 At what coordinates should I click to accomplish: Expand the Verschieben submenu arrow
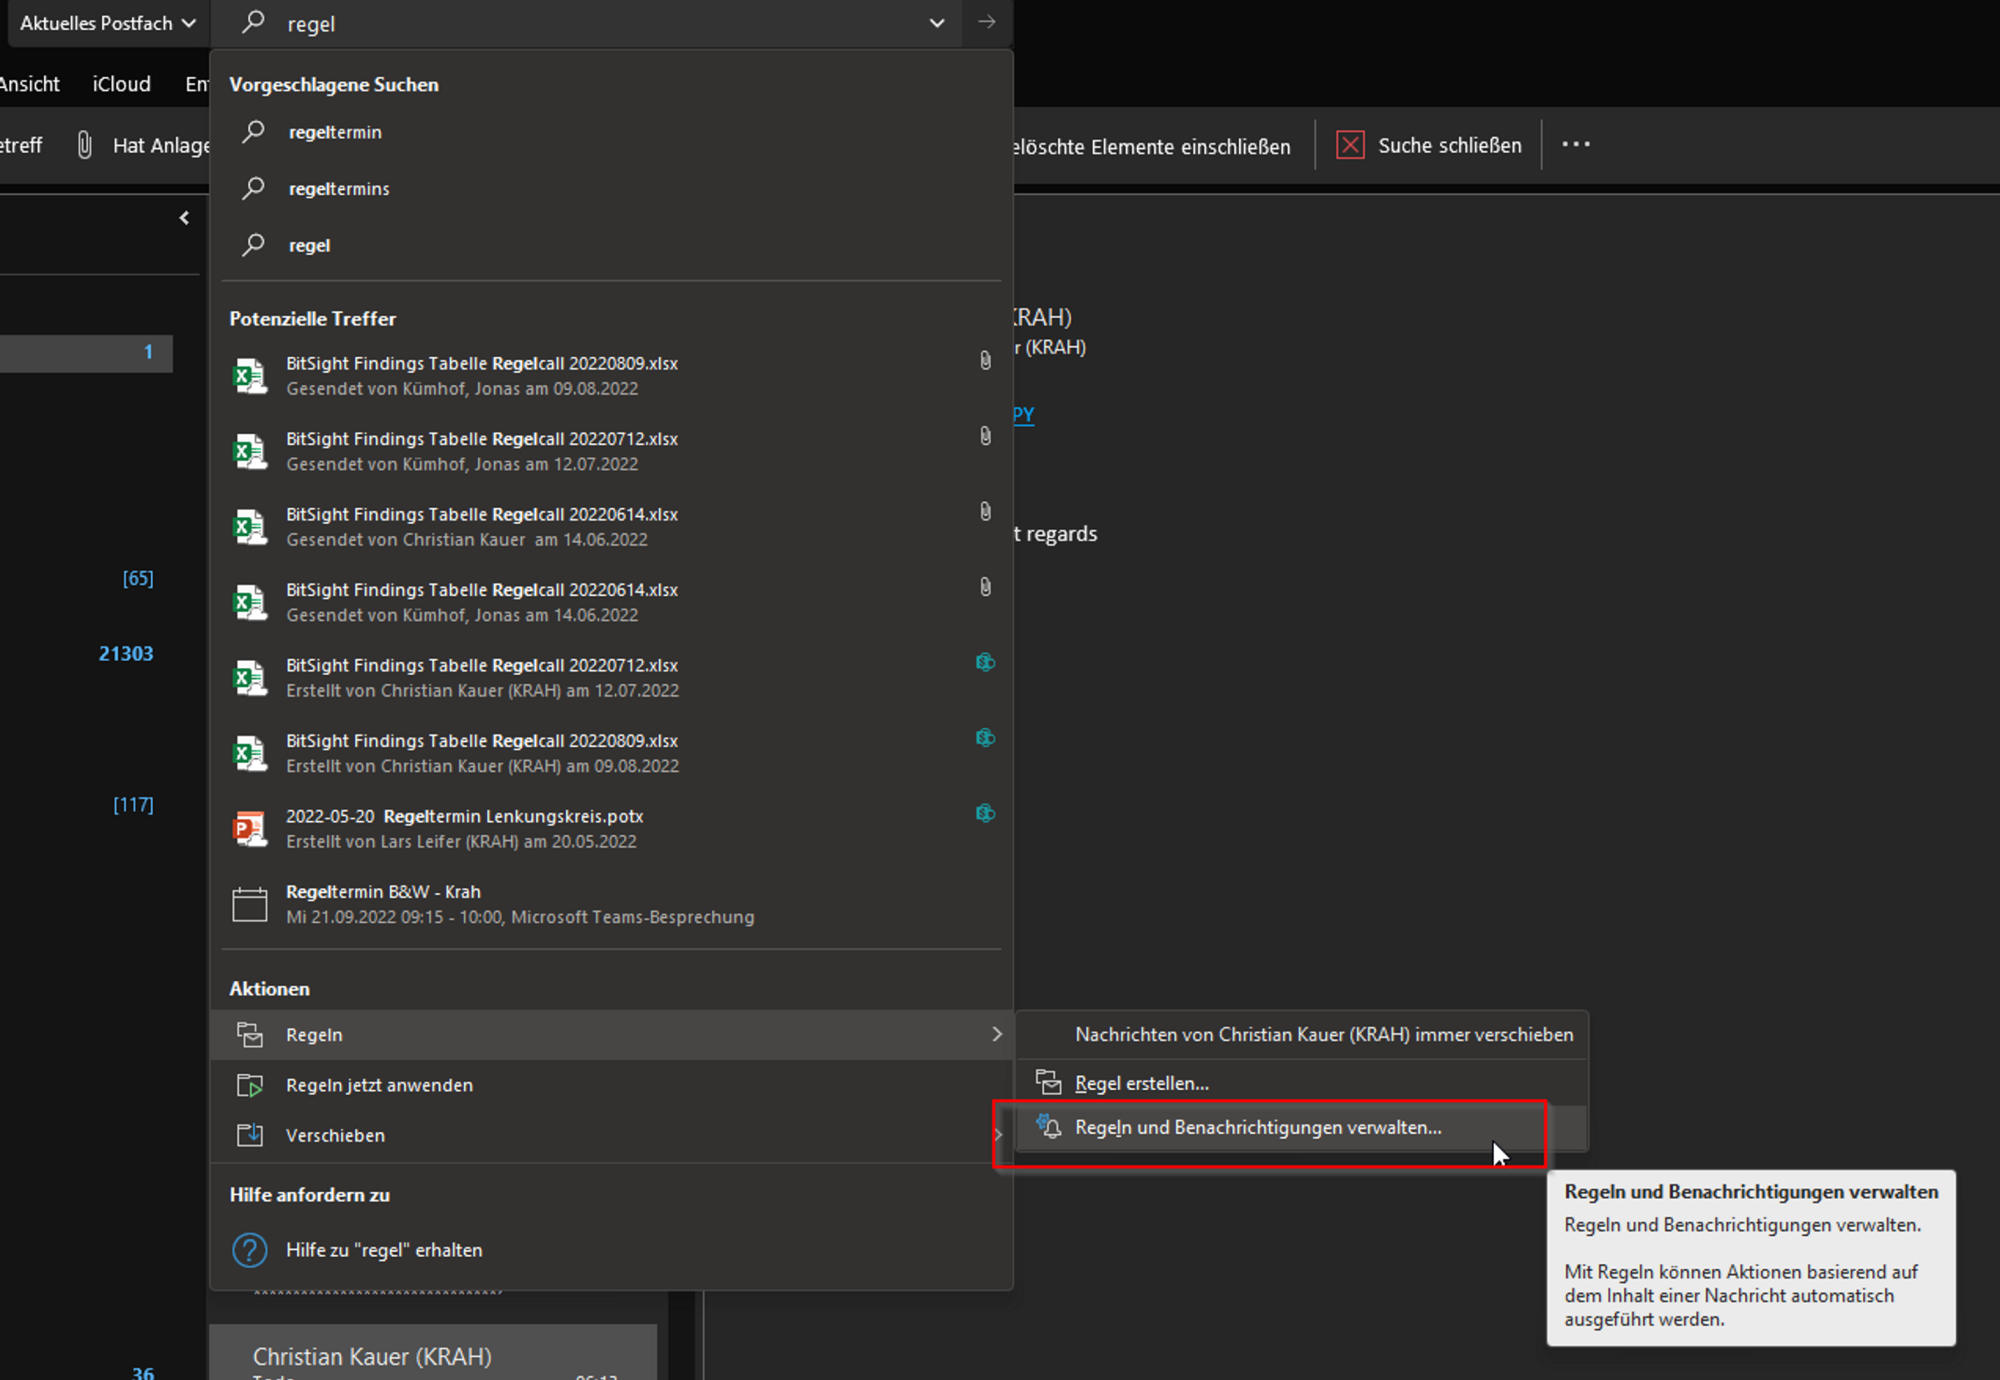click(x=997, y=1134)
